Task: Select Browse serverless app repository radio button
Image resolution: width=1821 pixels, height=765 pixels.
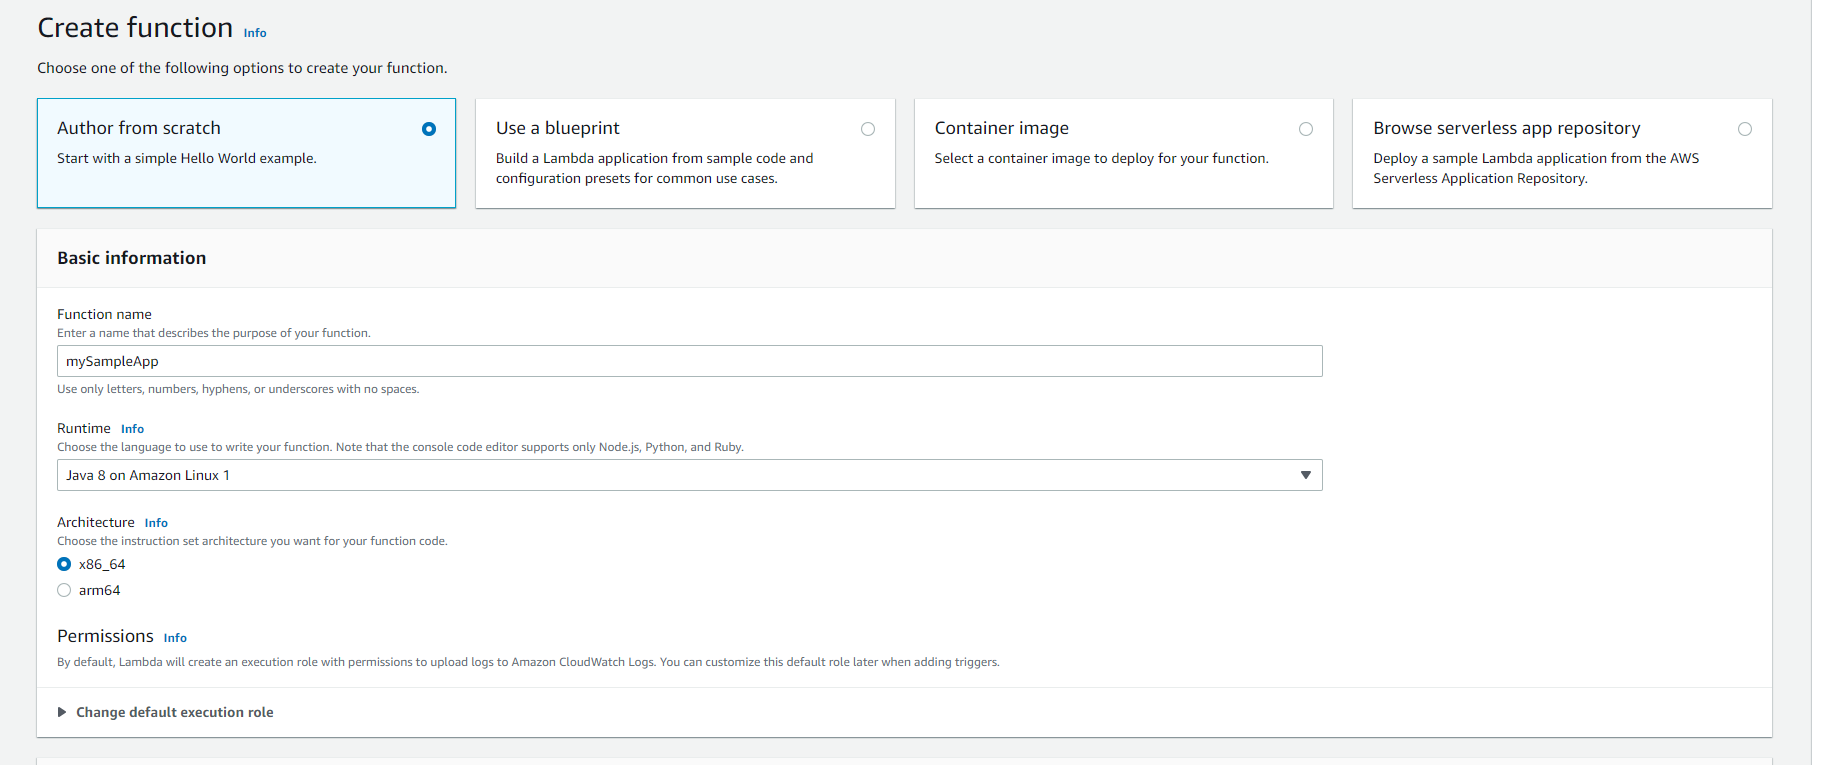Action: click(1745, 129)
